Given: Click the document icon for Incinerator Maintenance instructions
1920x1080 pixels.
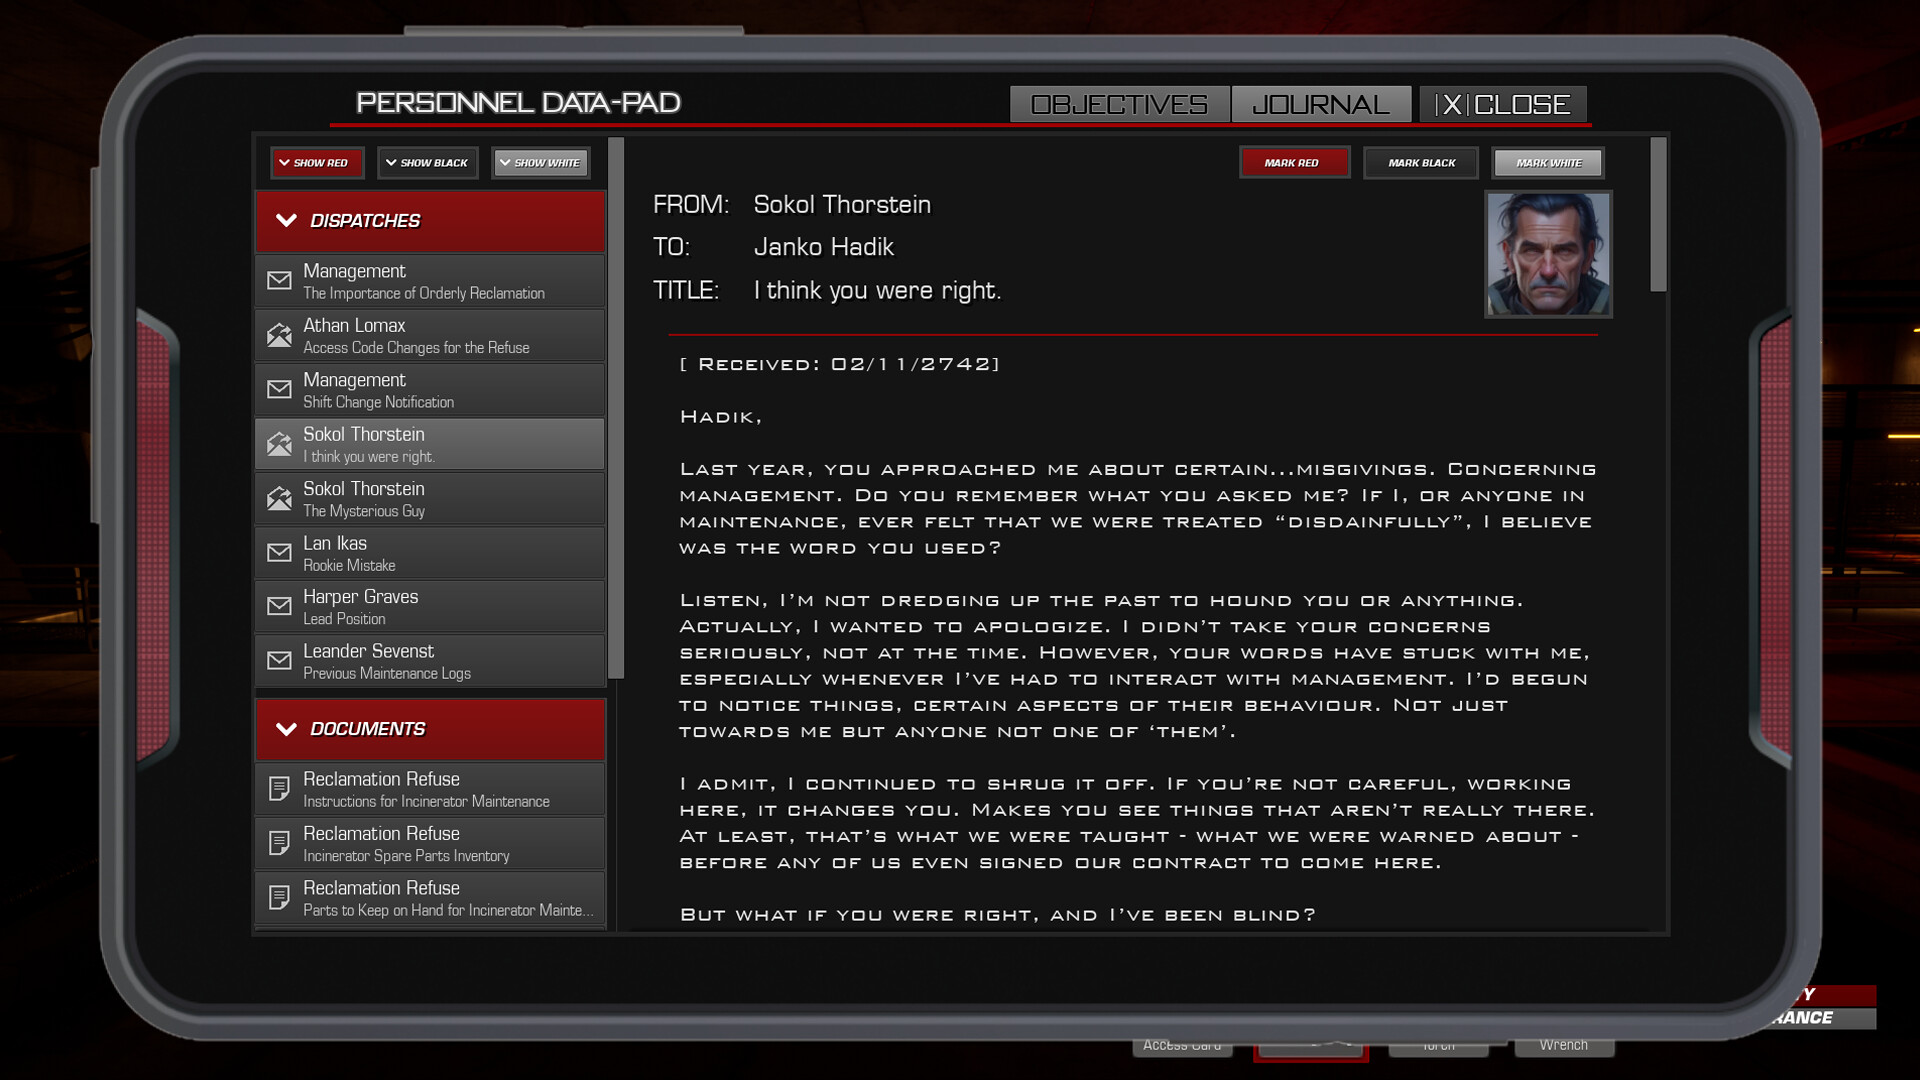Looking at the screenshot, I should pyautogui.click(x=280, y=789).
